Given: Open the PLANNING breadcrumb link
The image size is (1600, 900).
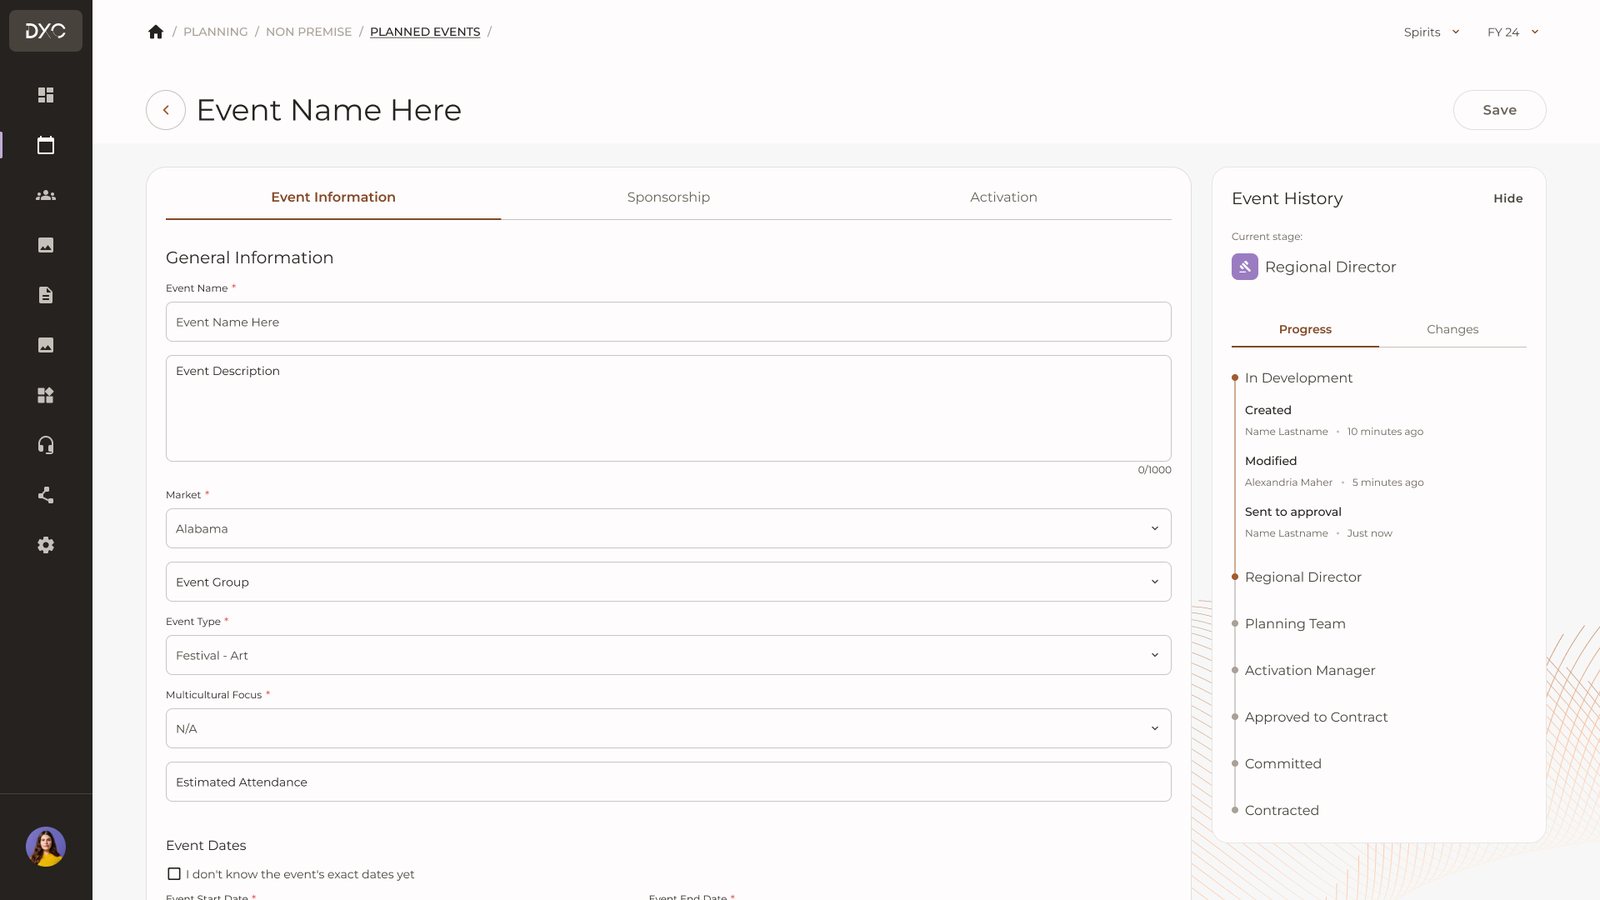Looking at the screenshot, I should click(x=215, y=32).
